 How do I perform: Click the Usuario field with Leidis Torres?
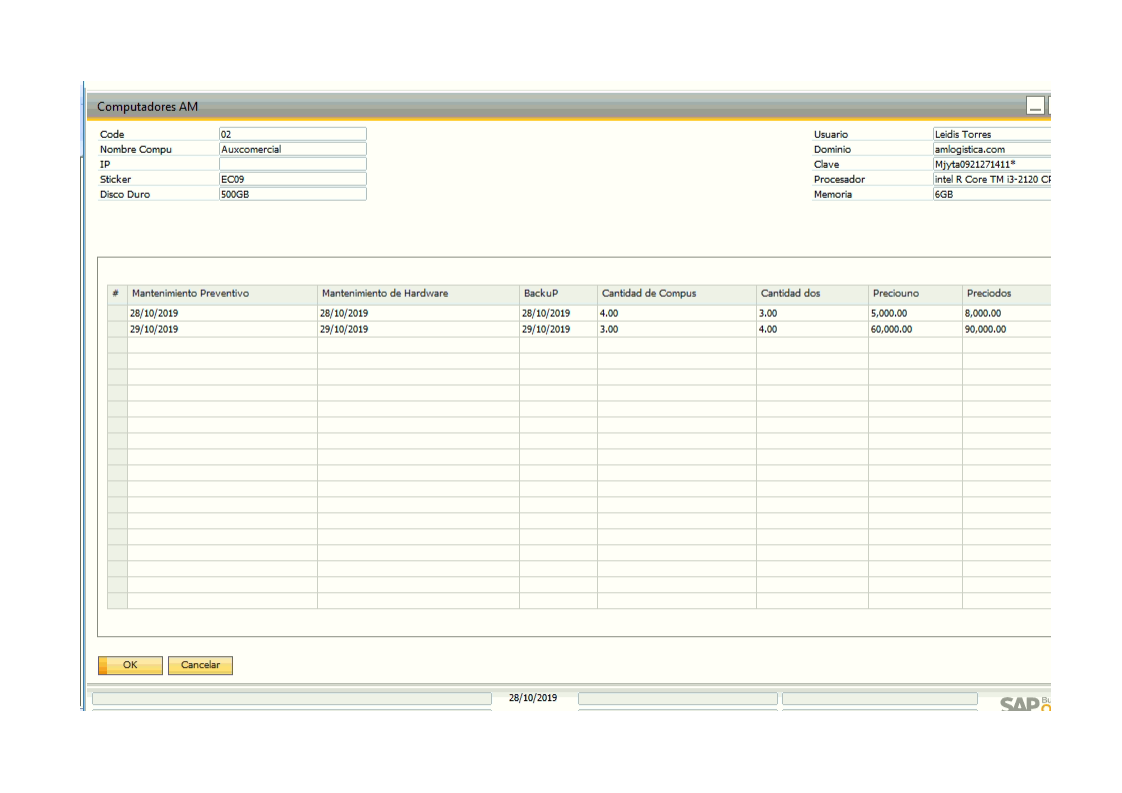[x=992, y=134]
